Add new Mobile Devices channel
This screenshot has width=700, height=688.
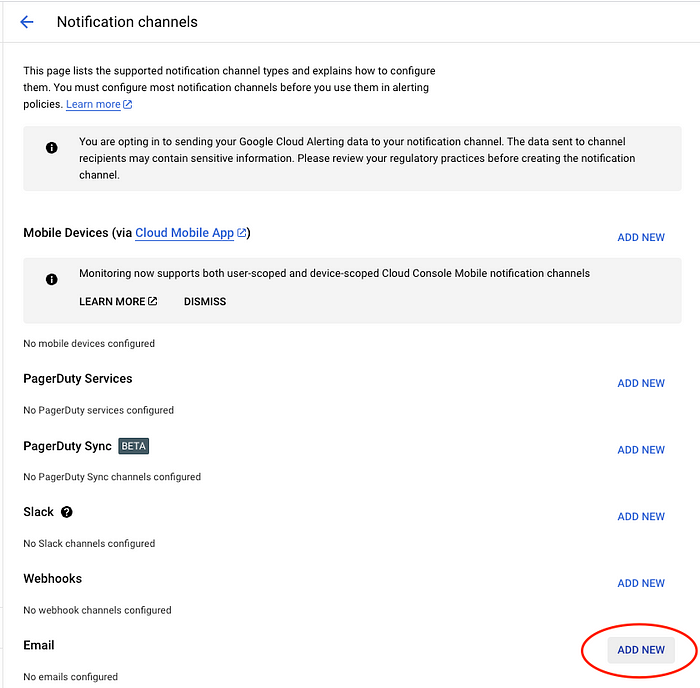click(641, 237)
